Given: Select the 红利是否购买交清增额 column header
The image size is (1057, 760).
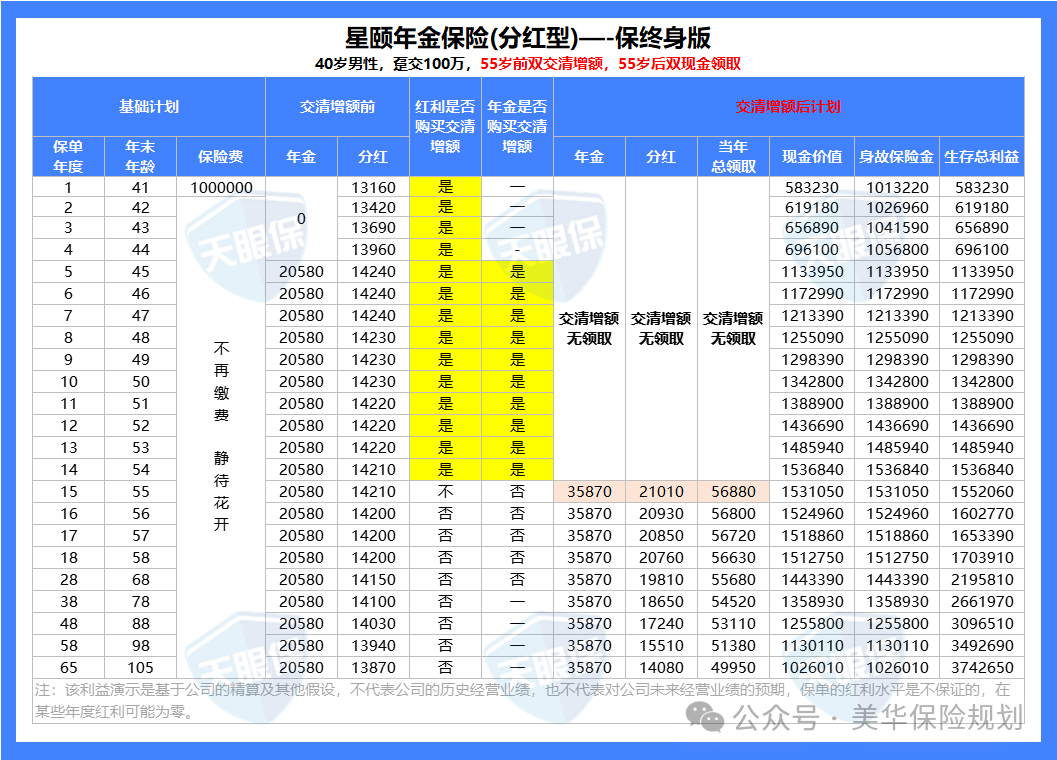Looking at the screenshot, I should pyautogui.click(x=445, y=126).
